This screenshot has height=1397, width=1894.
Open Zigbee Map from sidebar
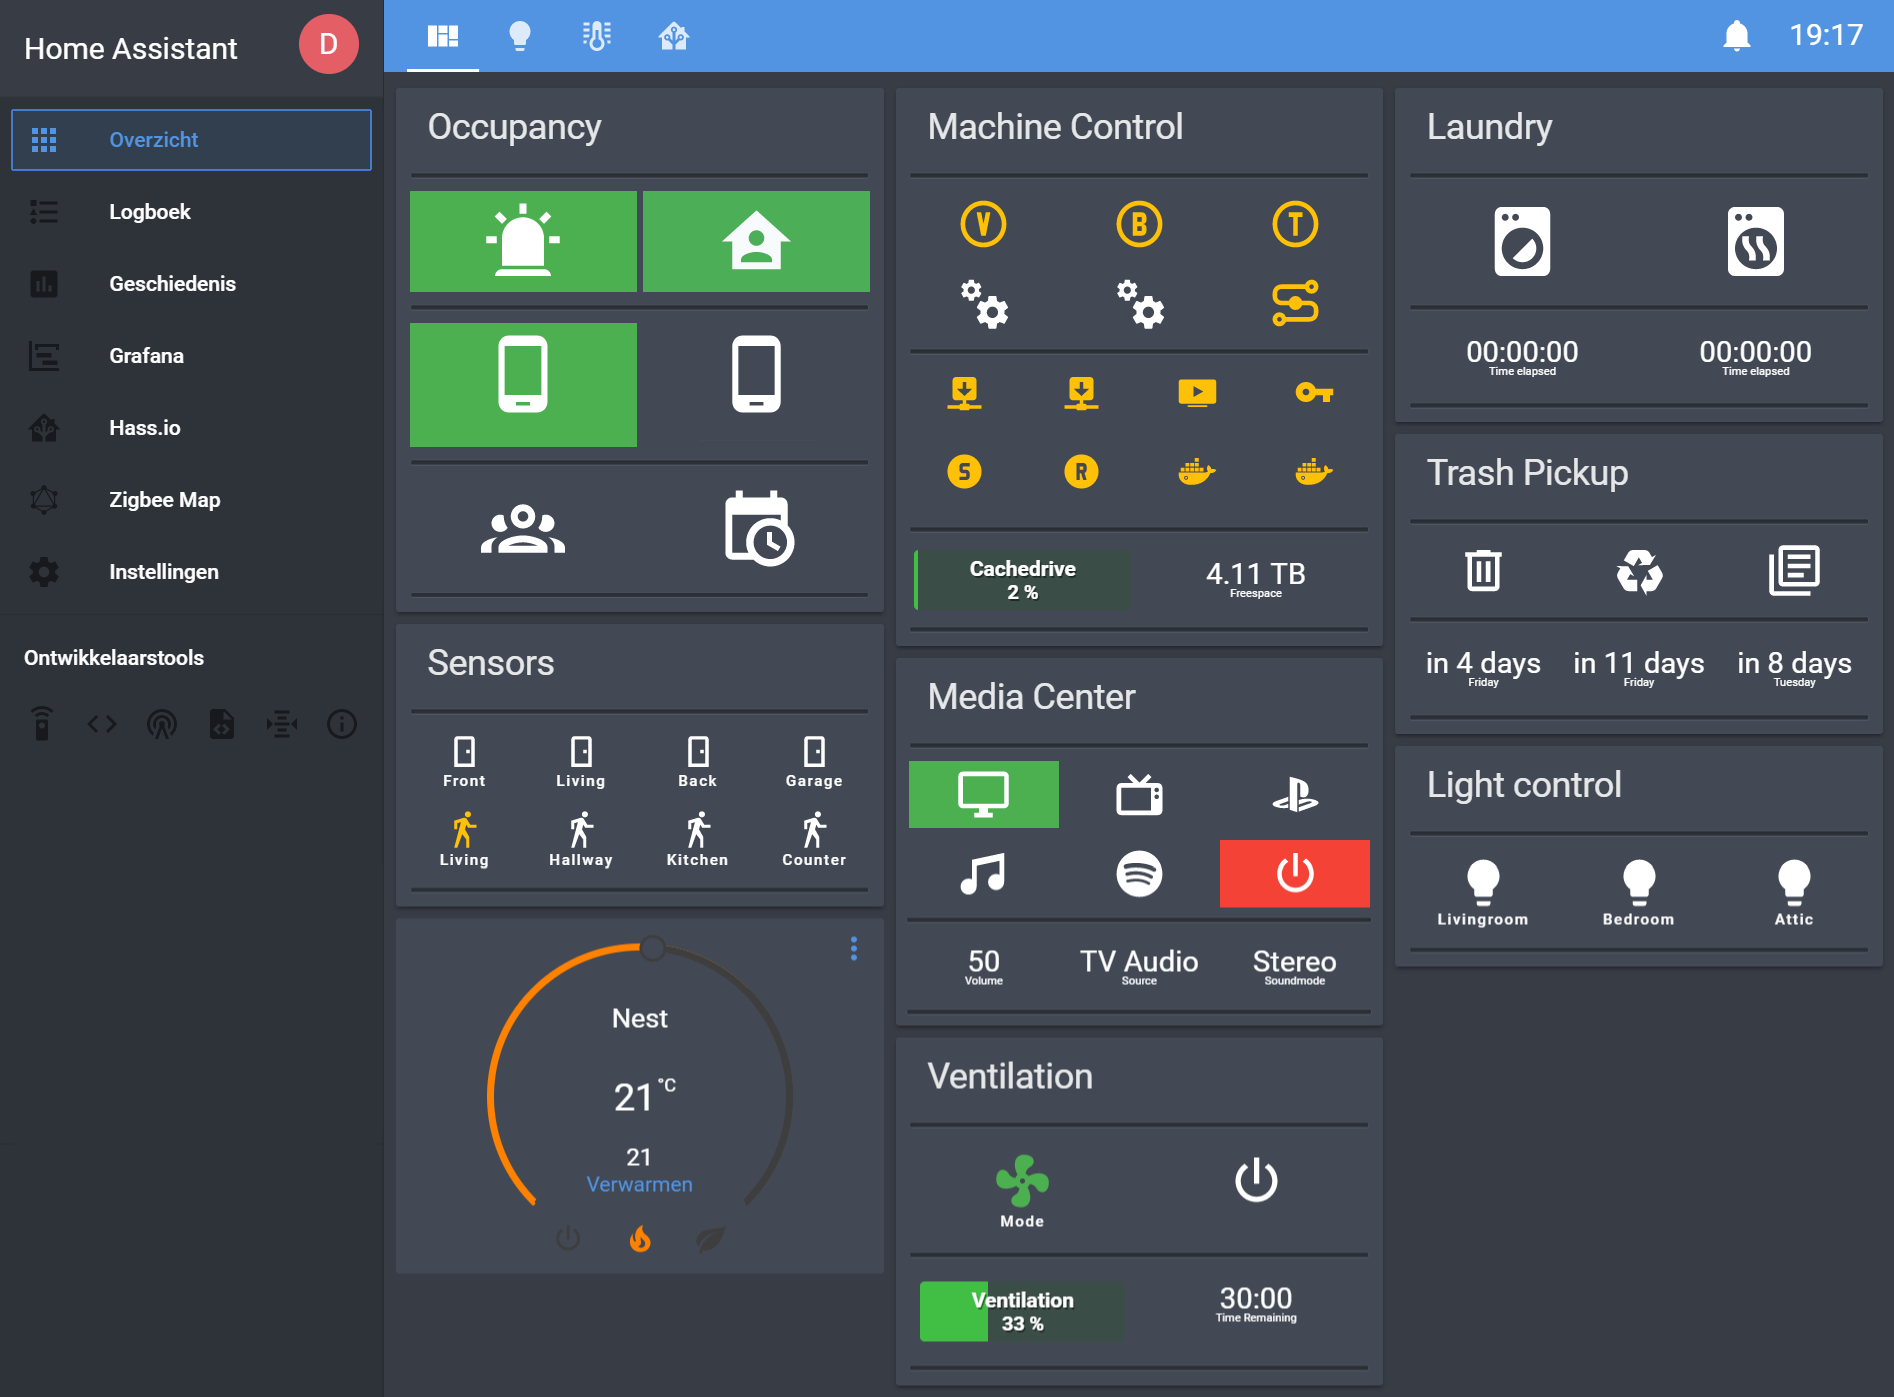pyautogui.click(x=164, y=500)
